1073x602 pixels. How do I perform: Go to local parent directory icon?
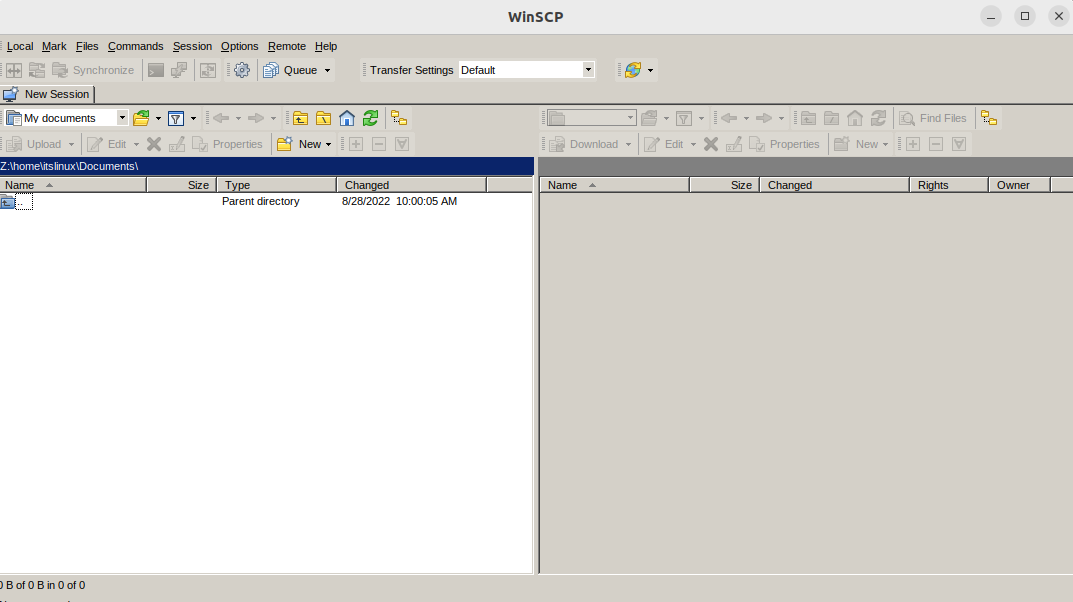point(300,118)
